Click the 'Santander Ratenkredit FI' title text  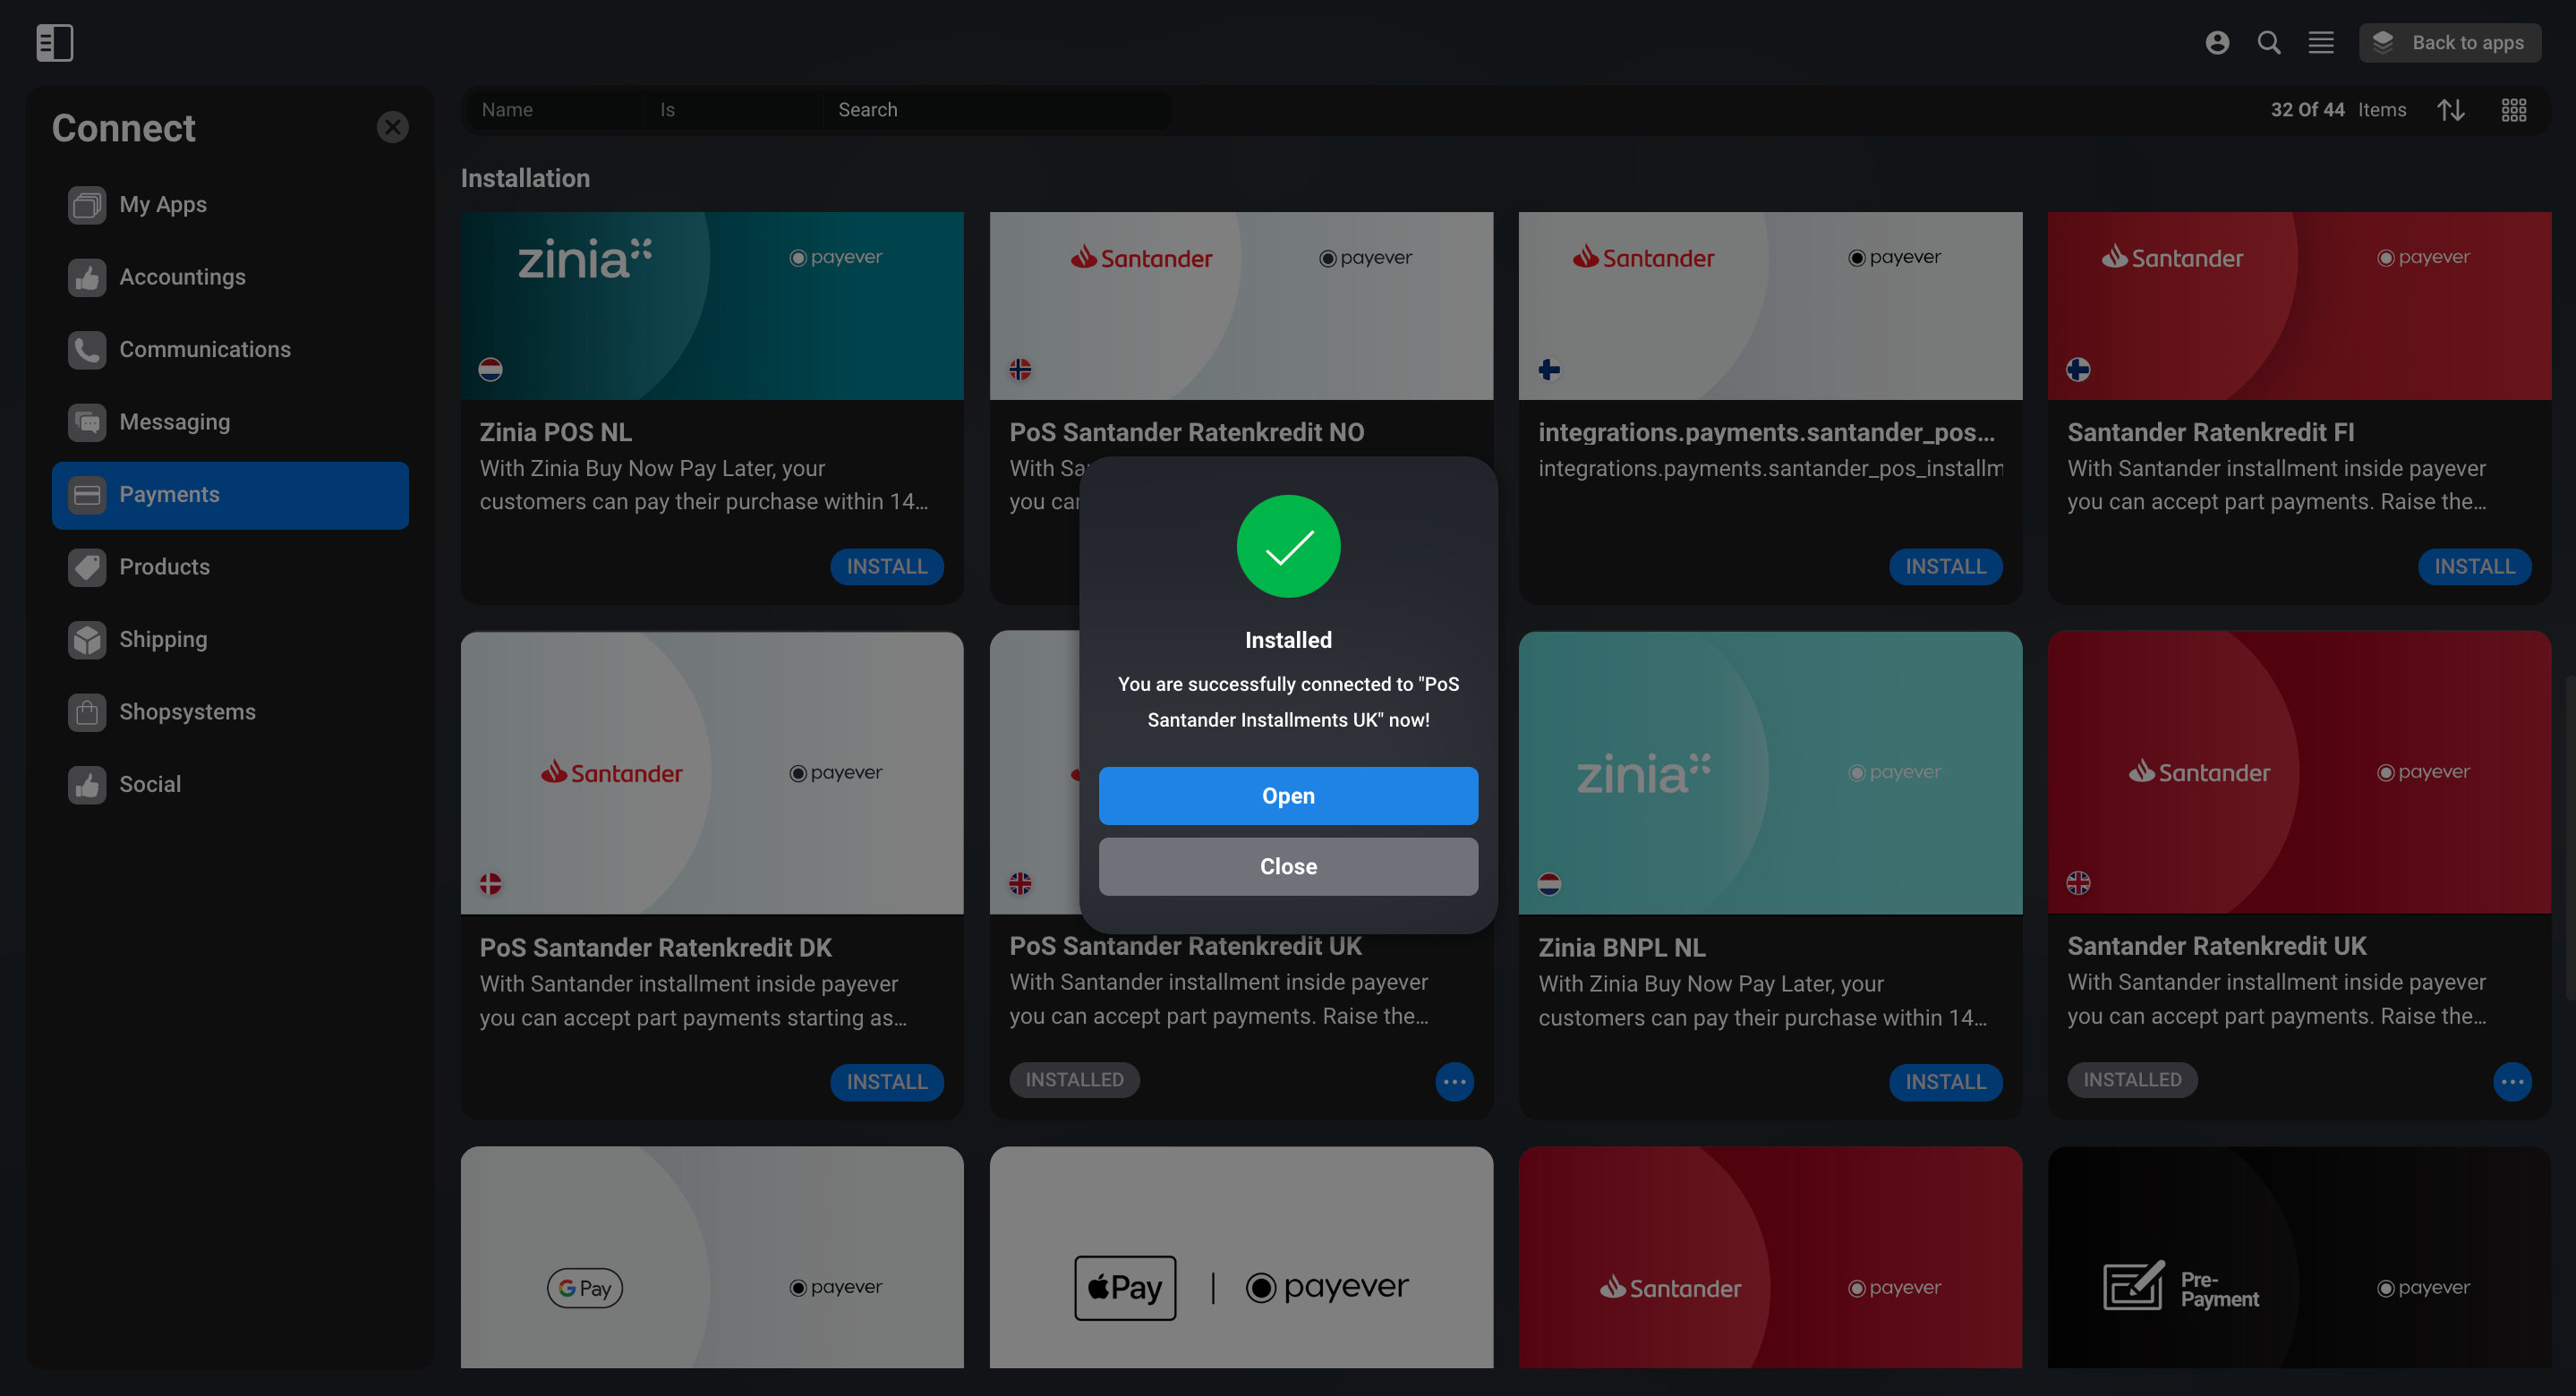(x=2210, y=433)
